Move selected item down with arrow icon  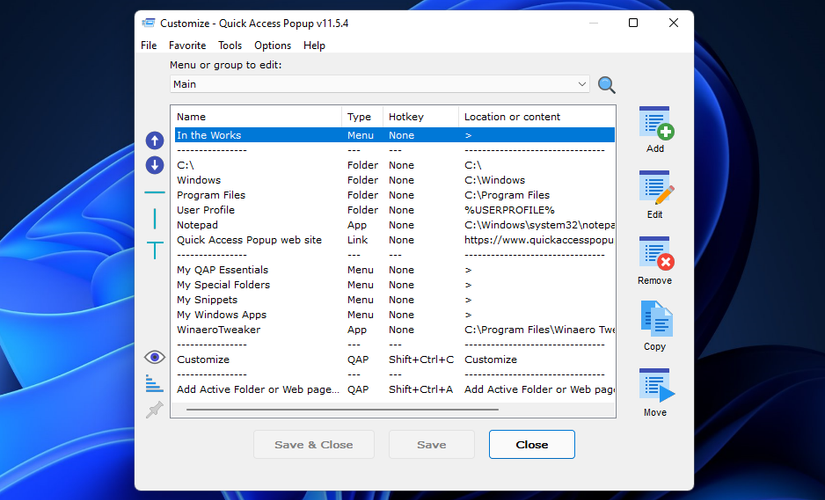pos(155,165)
